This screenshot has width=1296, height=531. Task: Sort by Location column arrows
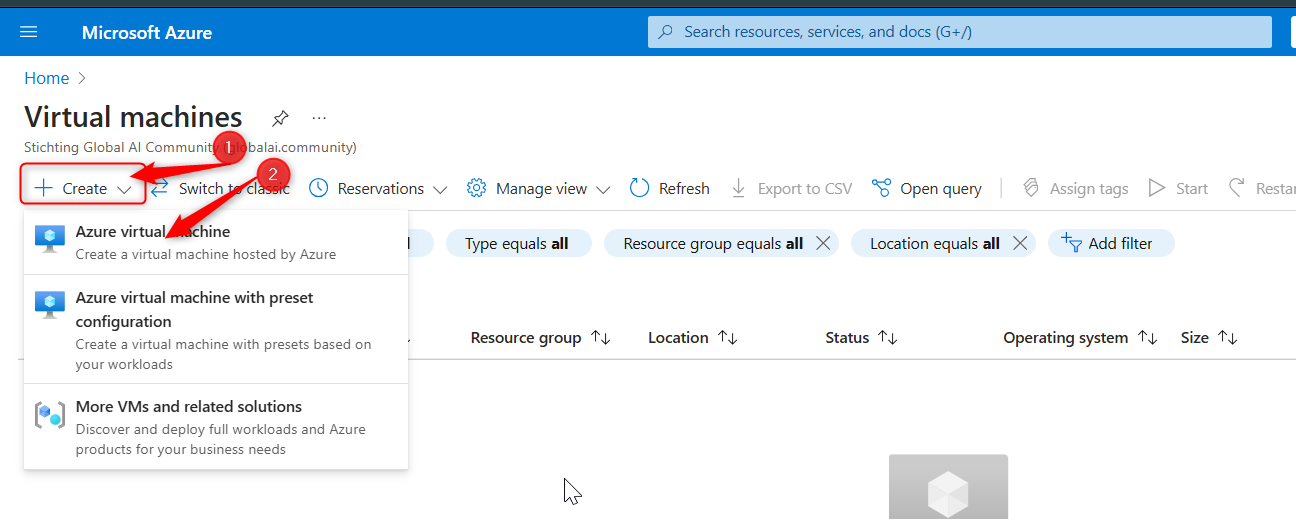727,338
